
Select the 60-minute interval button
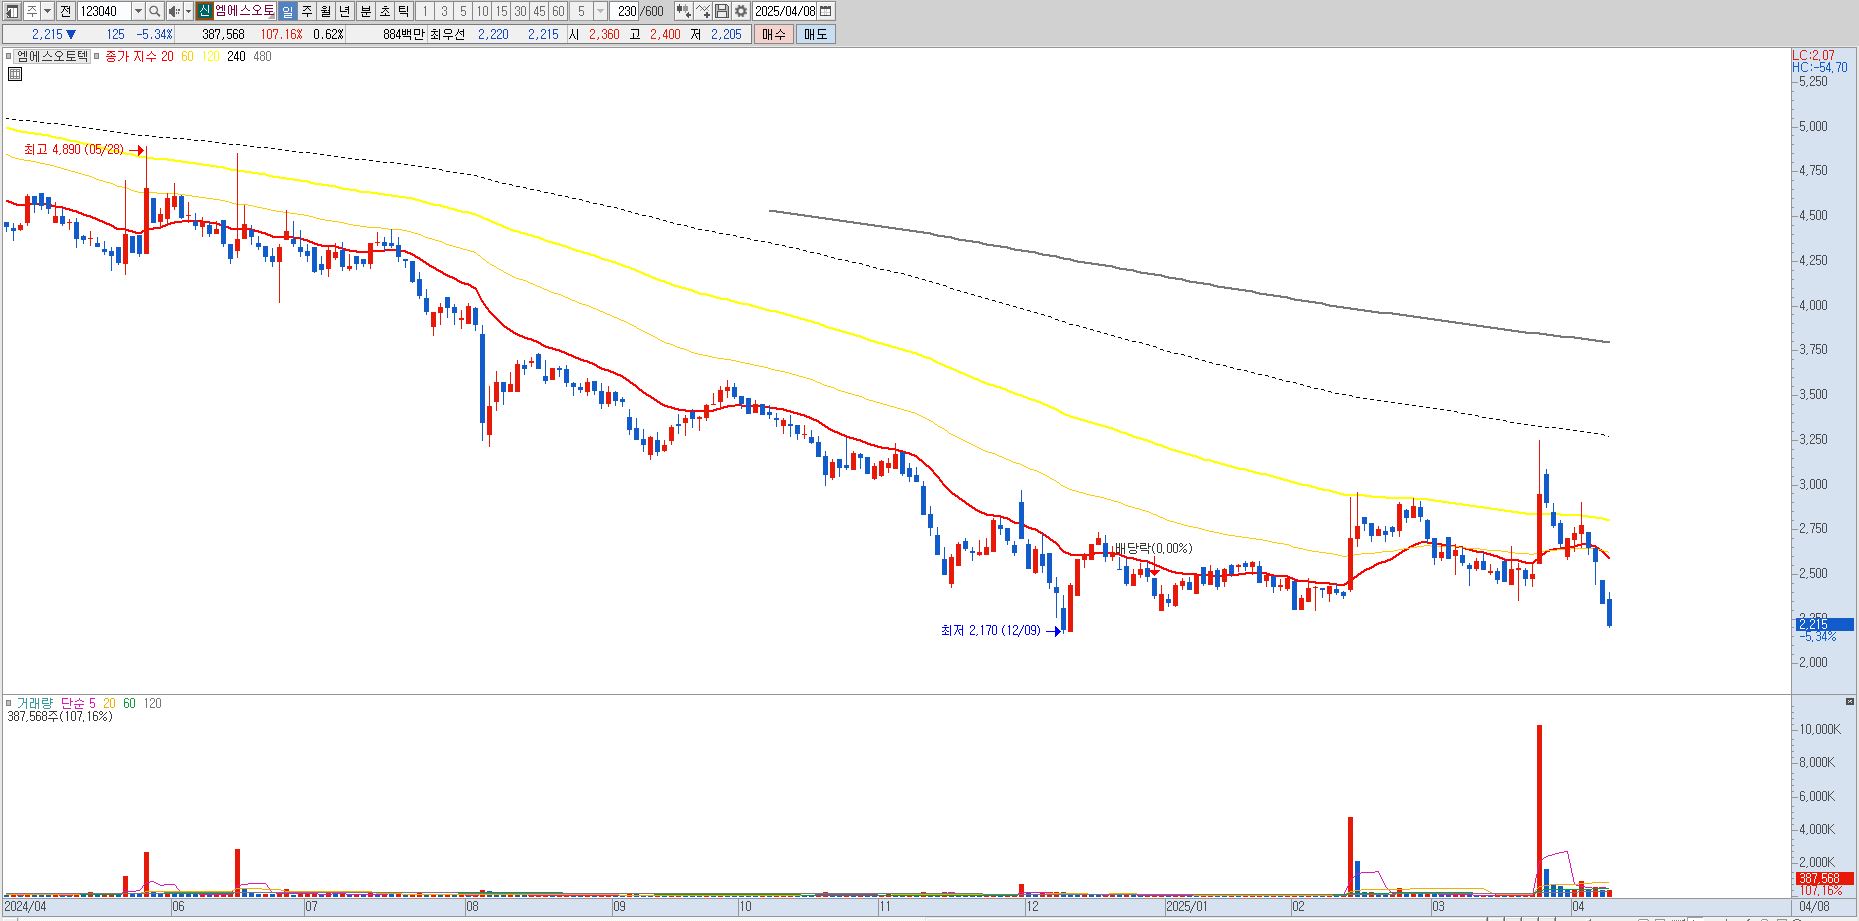[x=558, y=11]
